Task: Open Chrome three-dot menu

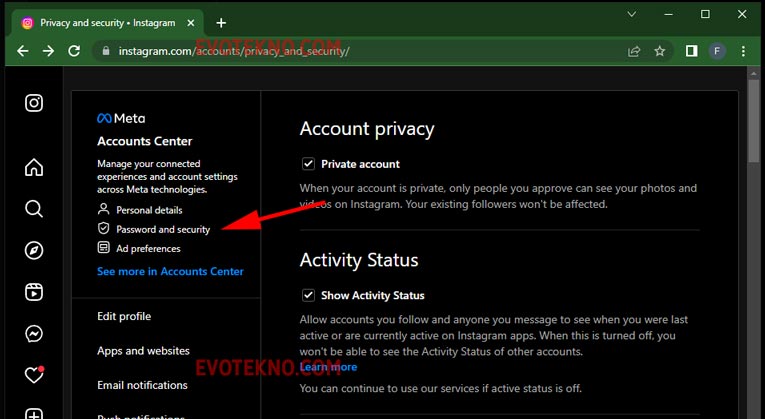Action: [745, 51]
